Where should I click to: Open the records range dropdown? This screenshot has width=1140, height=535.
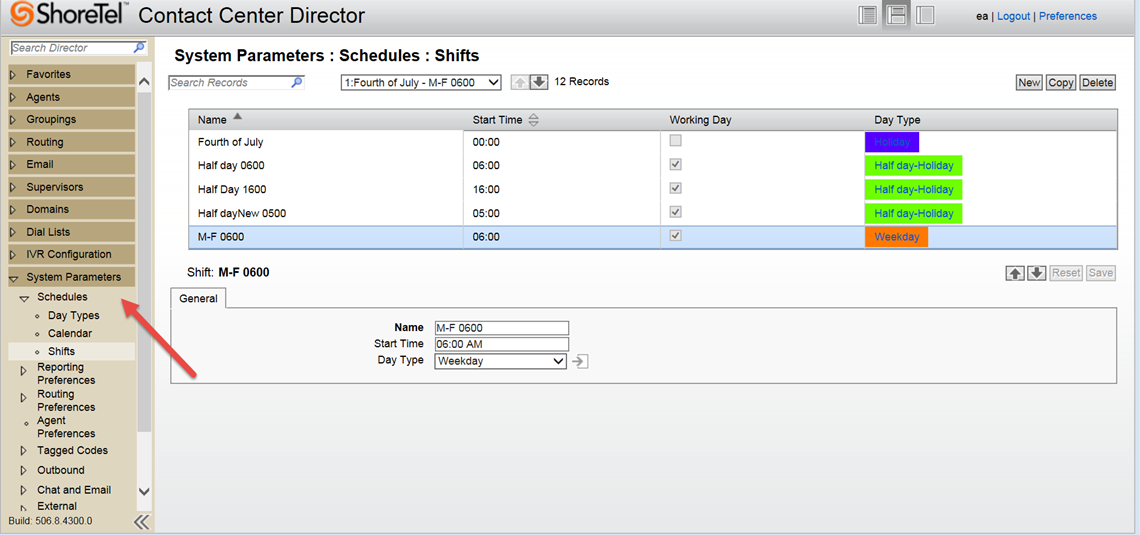pyautogui.click(x=421, y=82)
